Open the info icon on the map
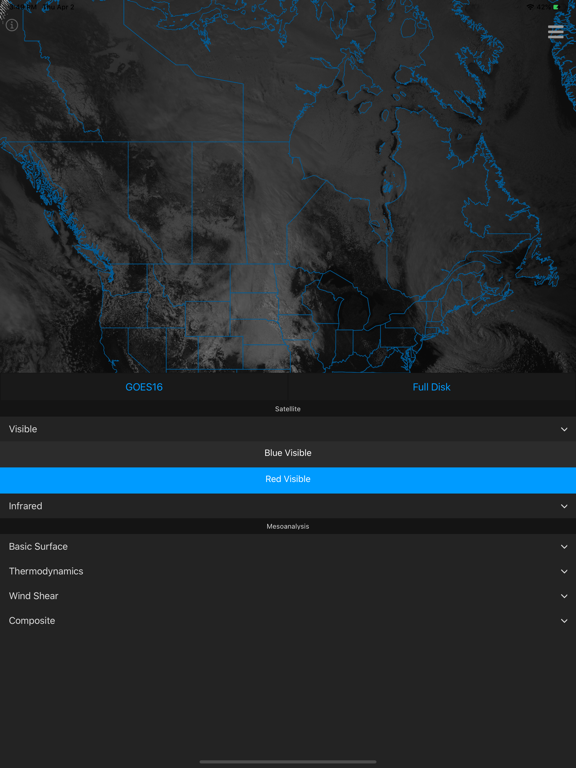Screen dimensions: 576x768 pyautogui.click(x=12, y=25)
